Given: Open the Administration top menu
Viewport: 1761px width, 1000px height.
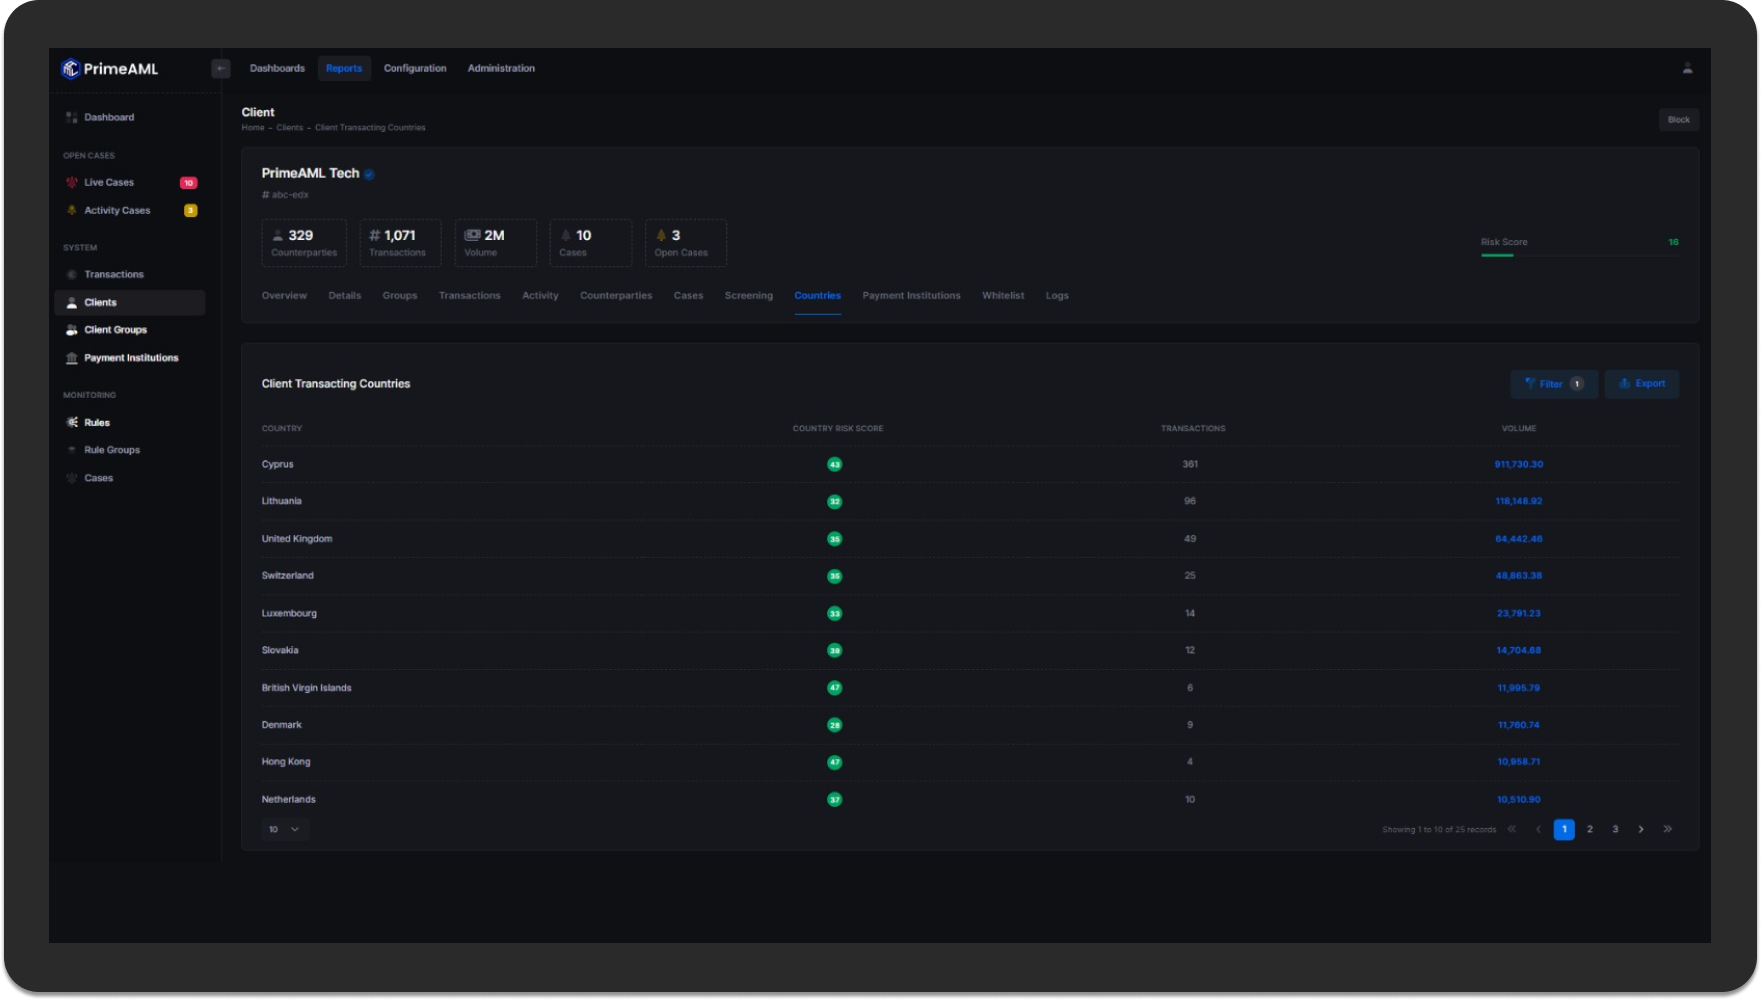Looking at the screenshot, I should 501,68.
